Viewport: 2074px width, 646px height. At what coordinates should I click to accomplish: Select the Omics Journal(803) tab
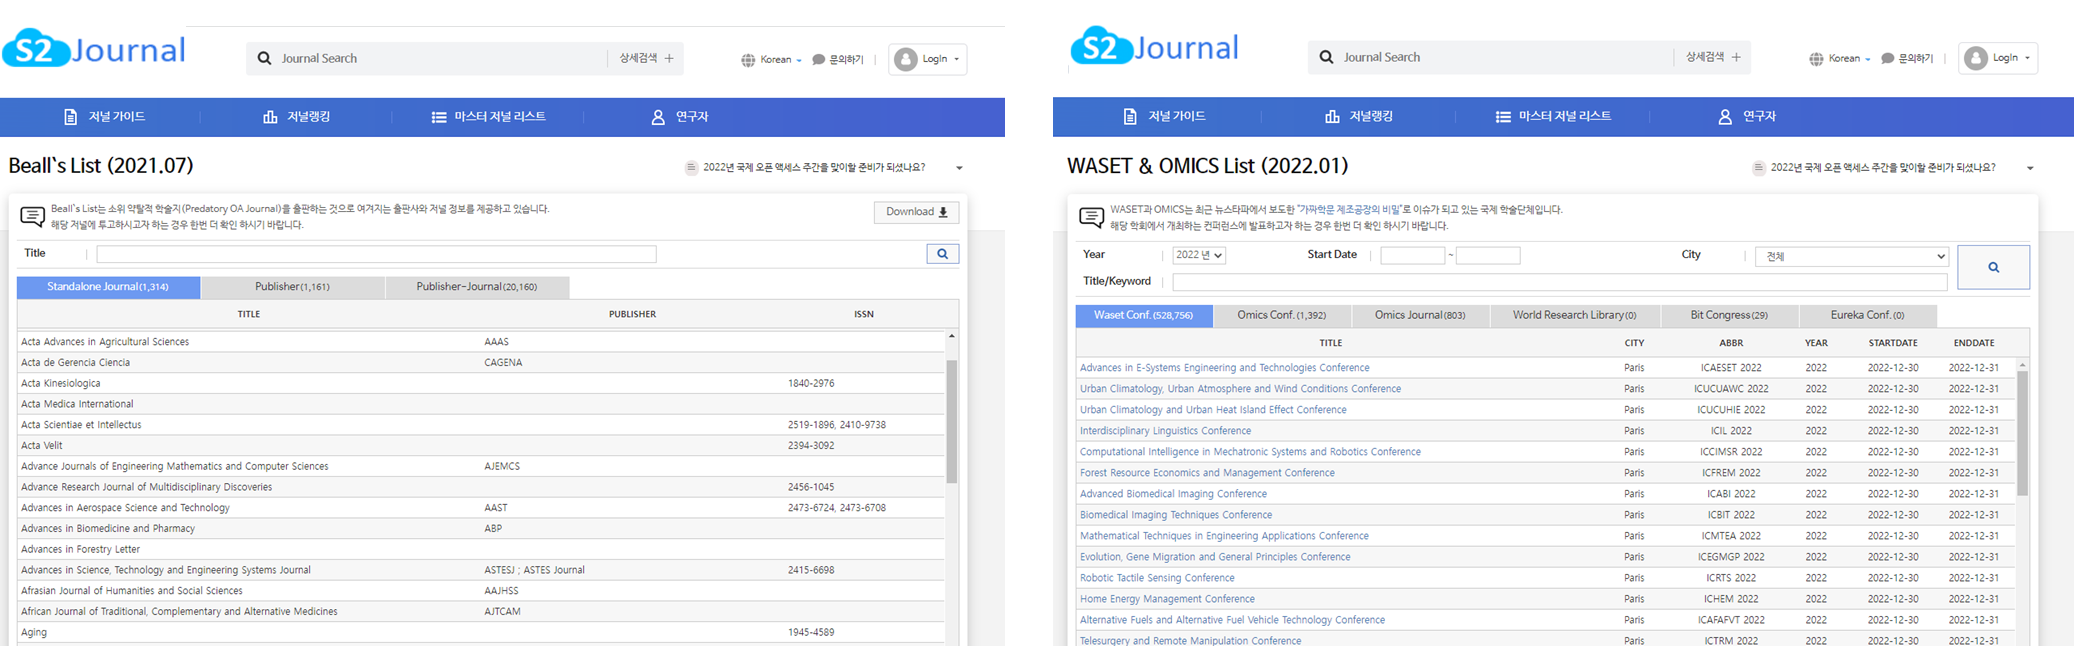pyautogui.click(x=1419, y=315)
